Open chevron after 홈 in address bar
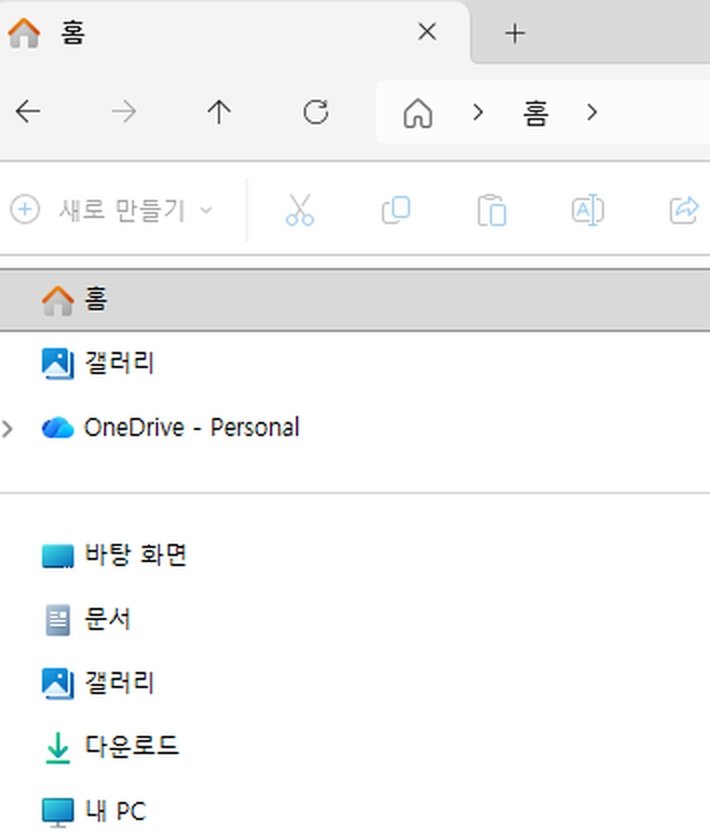The image size is (710, 838). tap(591, 112)
